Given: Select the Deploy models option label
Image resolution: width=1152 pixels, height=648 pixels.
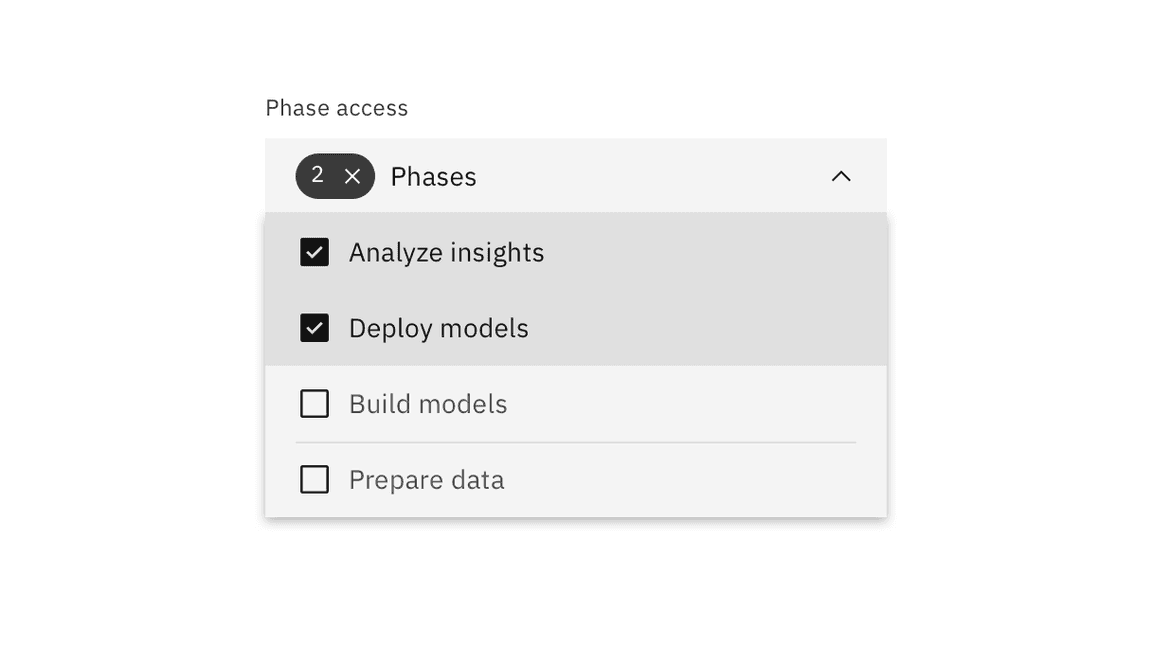Looking at the screenshot, I should 438,328.
